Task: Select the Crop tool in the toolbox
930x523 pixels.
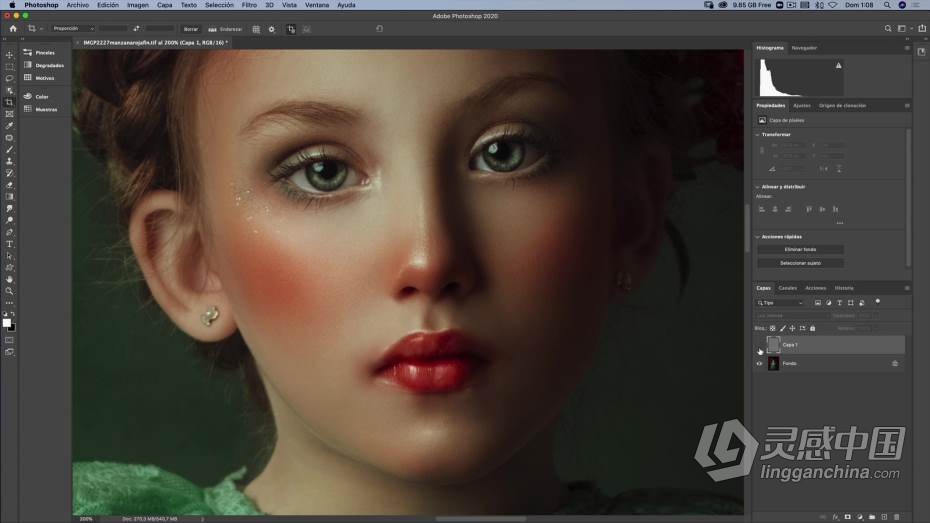Action: 9,102
